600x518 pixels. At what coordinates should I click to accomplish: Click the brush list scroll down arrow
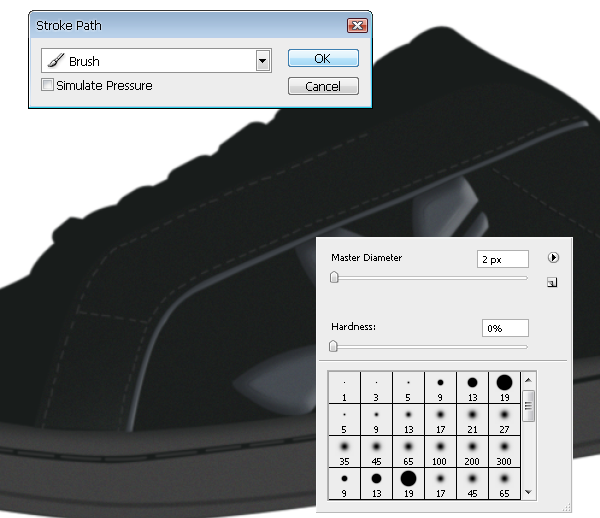[528, 492]
